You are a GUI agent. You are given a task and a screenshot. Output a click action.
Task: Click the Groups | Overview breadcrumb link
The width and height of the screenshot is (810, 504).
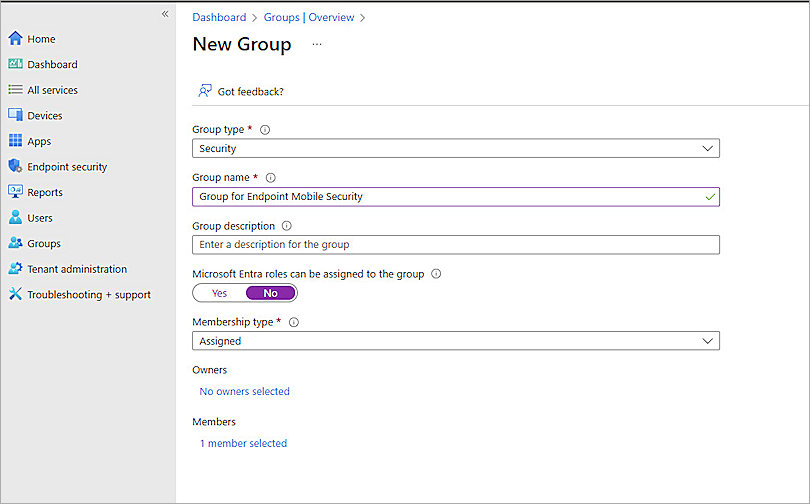[309, 17]
